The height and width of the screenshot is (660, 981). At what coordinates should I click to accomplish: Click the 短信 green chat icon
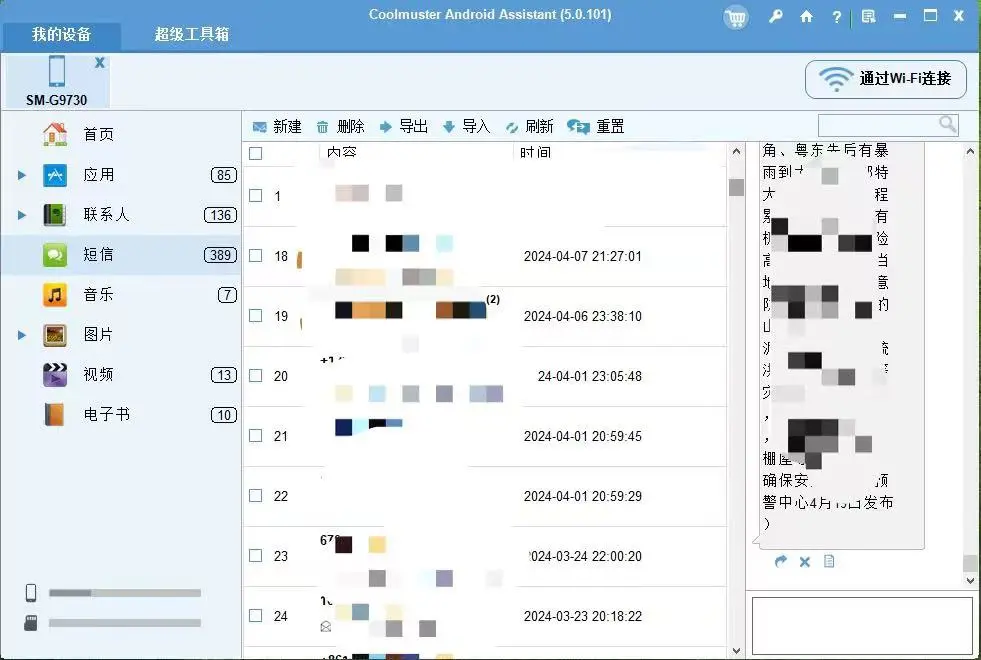click(x=55, y=255)
